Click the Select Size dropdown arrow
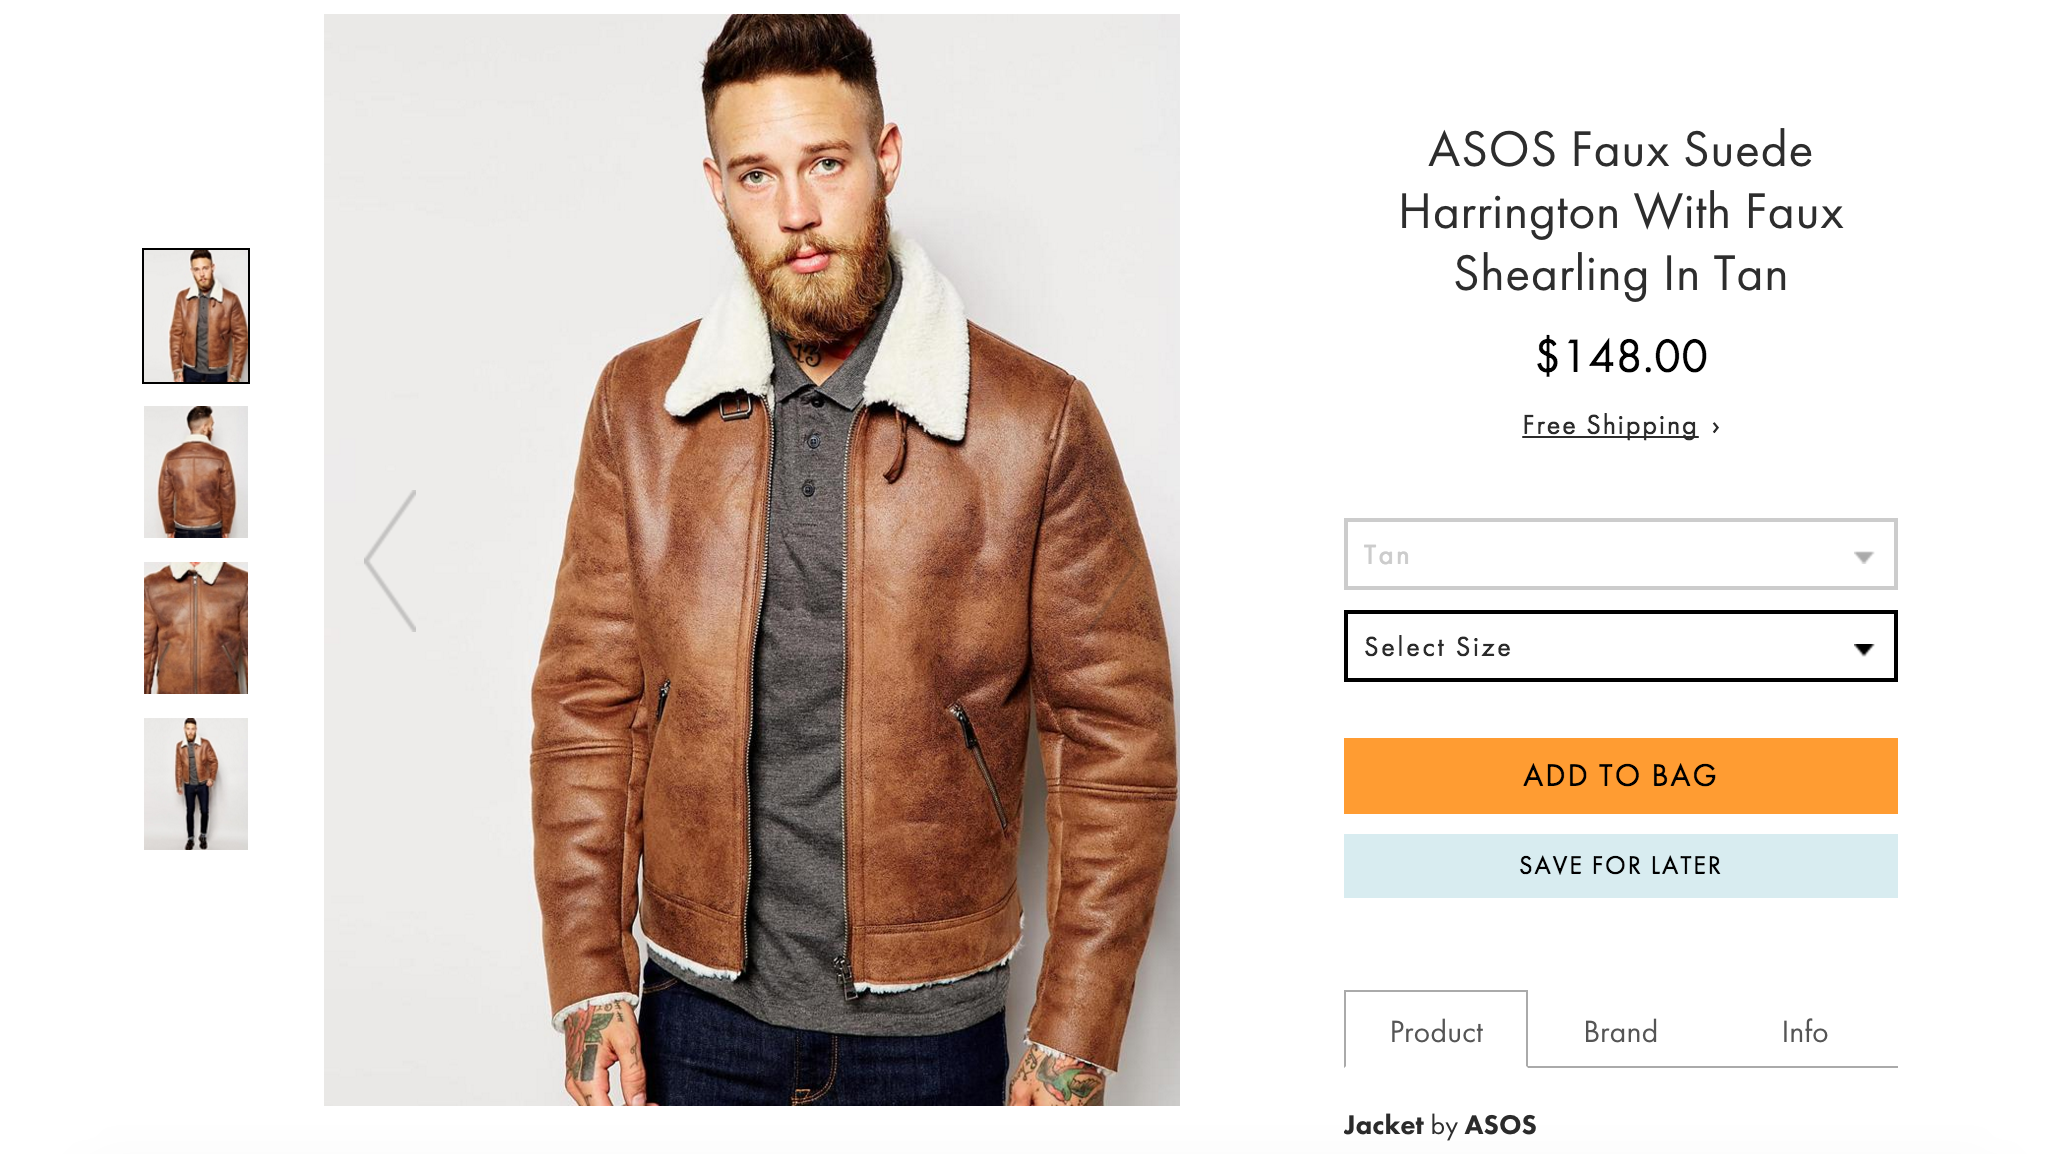 (1863, 649)
